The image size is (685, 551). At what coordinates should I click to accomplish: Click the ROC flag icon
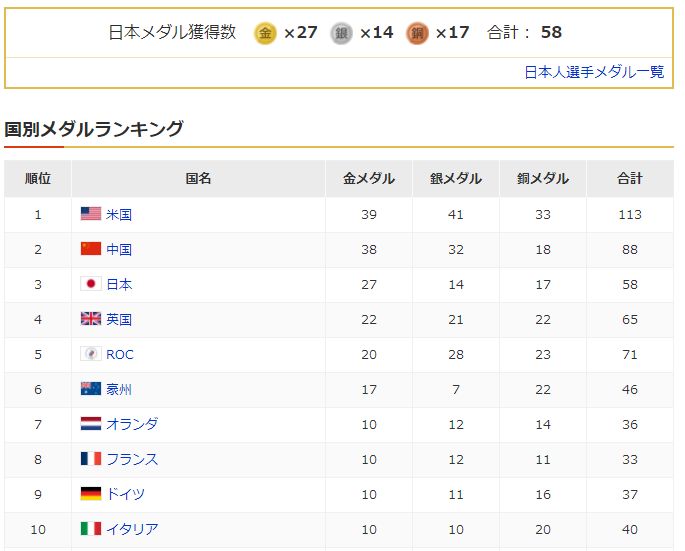91,353
